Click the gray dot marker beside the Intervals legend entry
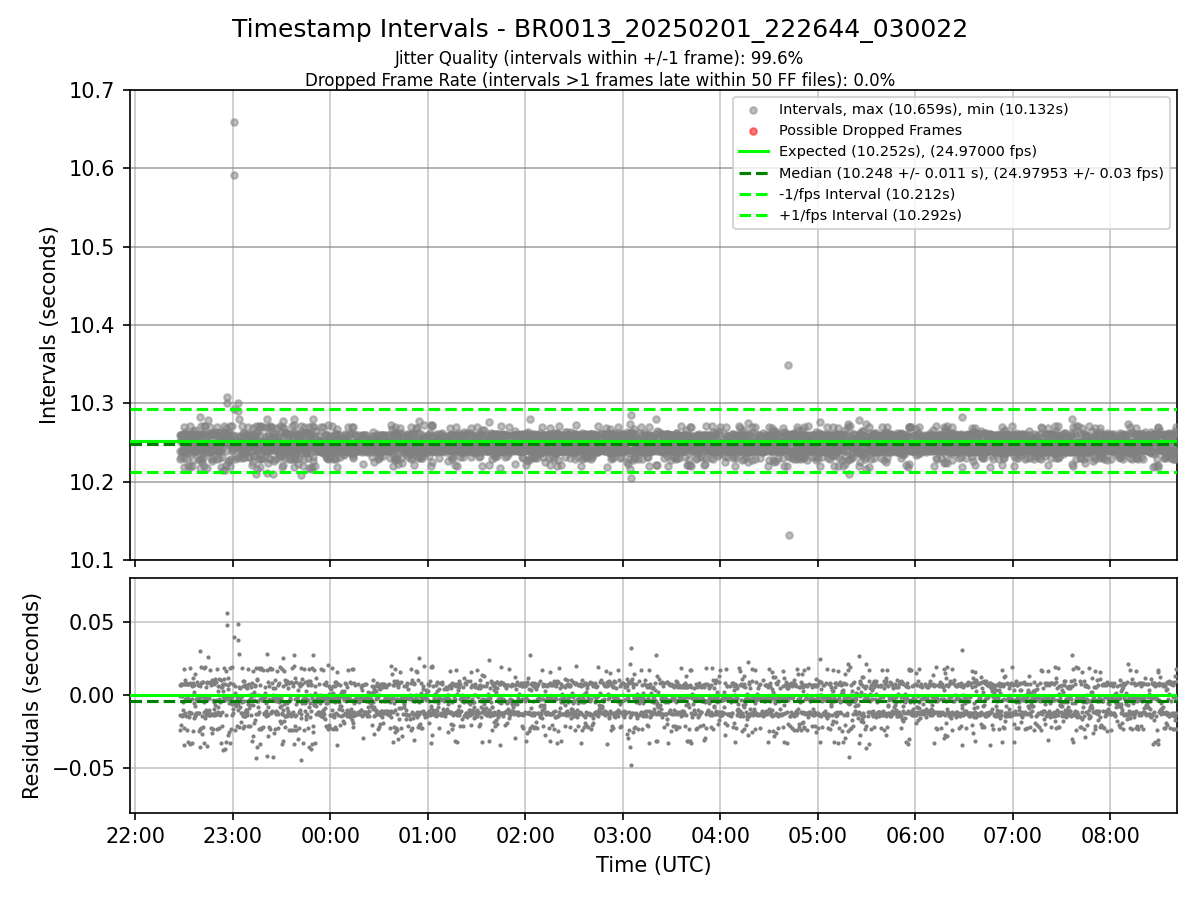The width and height of the screenshot is (1200, 900). tap(754, 110)
